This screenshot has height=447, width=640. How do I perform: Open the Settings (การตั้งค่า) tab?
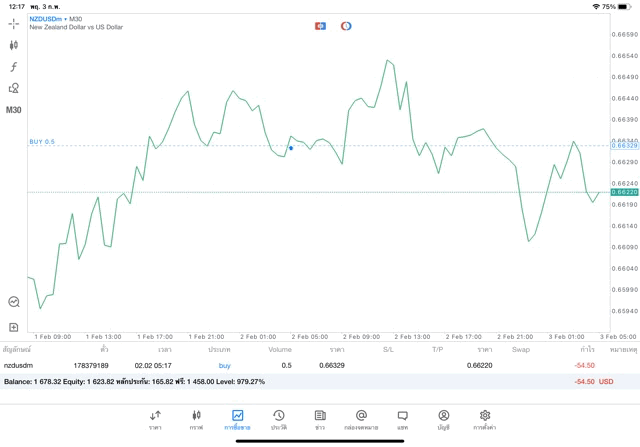[x=485, y=419]
